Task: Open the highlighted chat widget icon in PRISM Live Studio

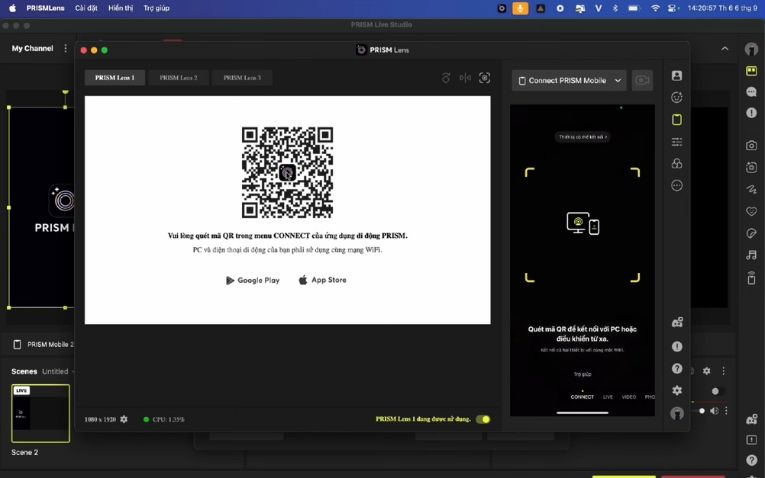Action: 751,71
